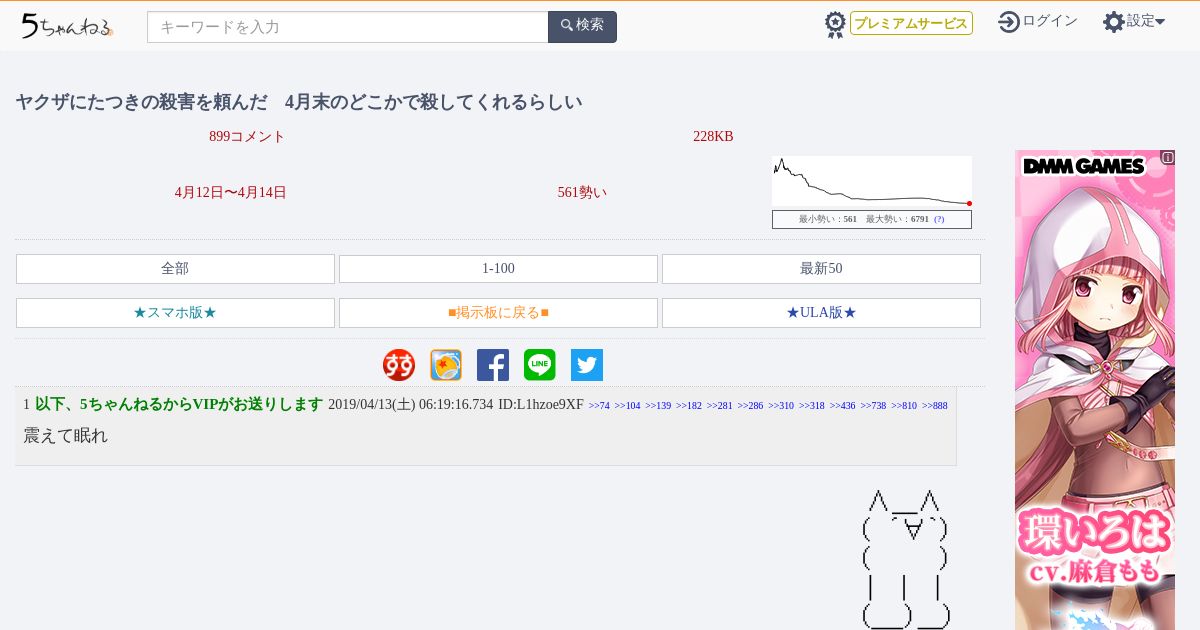Click poster name 以下、5ちゃんねるからVIPがお送りします
The height and width of the screenshot is (630, 1200).
click(x=179, y=405)
